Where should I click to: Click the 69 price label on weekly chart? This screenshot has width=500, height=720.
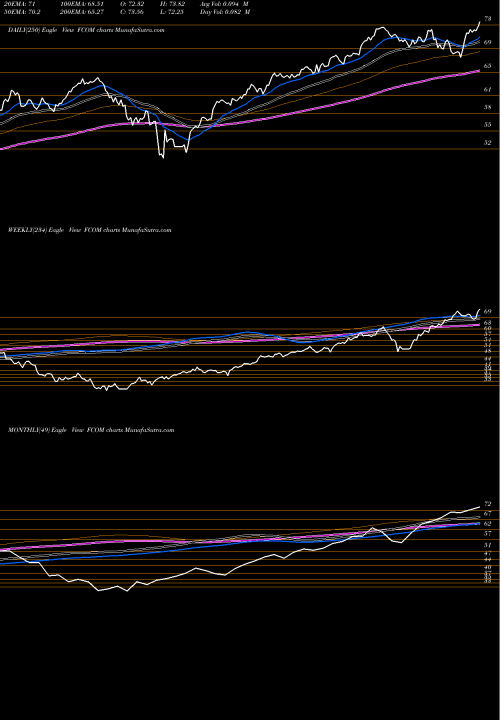tap(488, 311)
